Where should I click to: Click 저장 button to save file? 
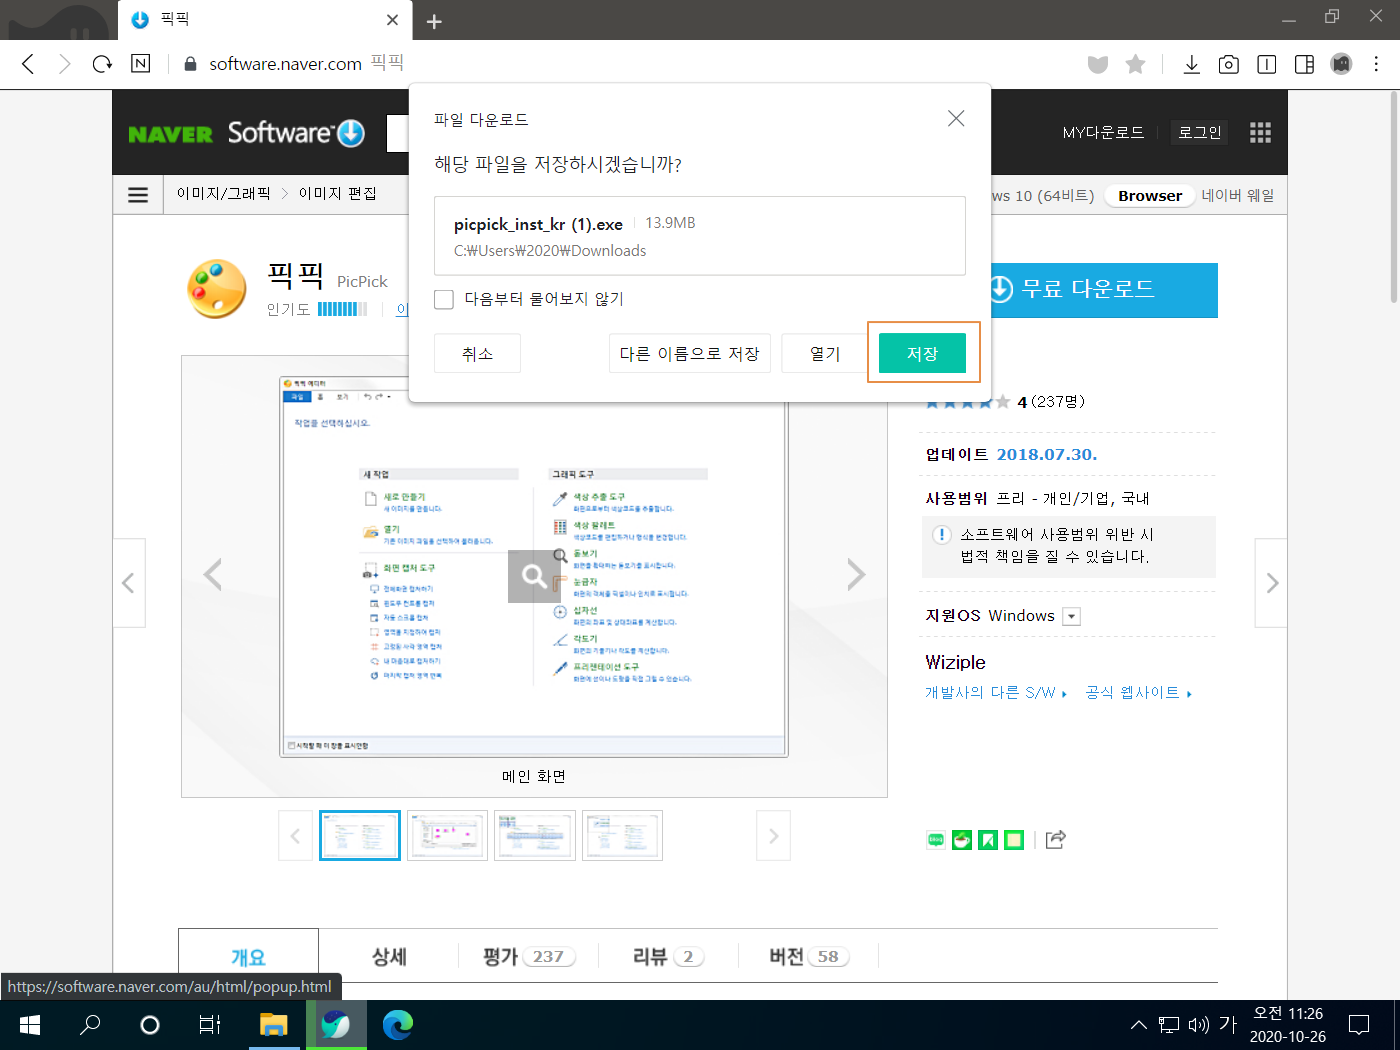point(922,353)
